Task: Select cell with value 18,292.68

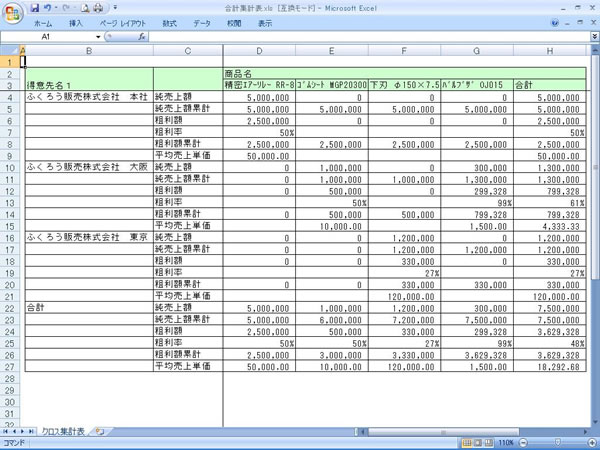Action: coord(549,366)
